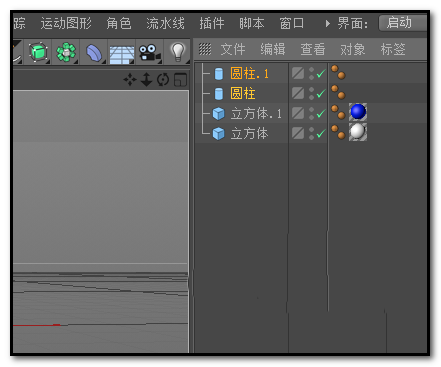
Task: Toggle visibility dots for 立方体.1
Action: coord(311,113)
